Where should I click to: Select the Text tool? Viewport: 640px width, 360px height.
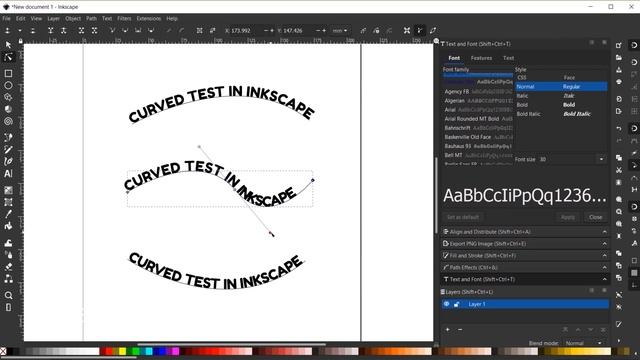click(8, 173)
